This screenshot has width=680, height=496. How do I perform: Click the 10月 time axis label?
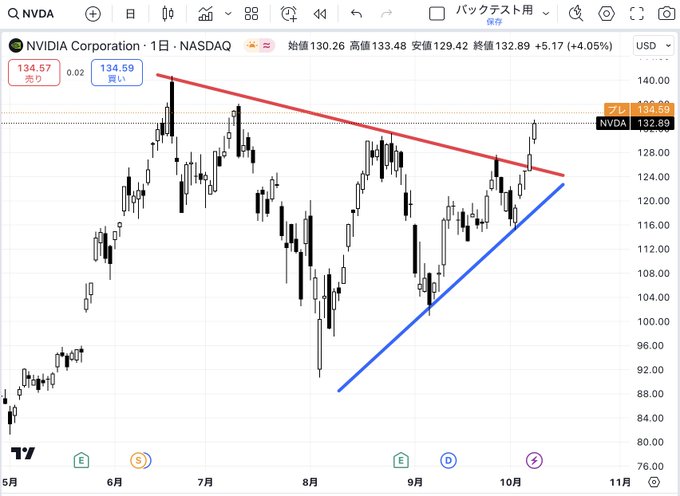511,482
